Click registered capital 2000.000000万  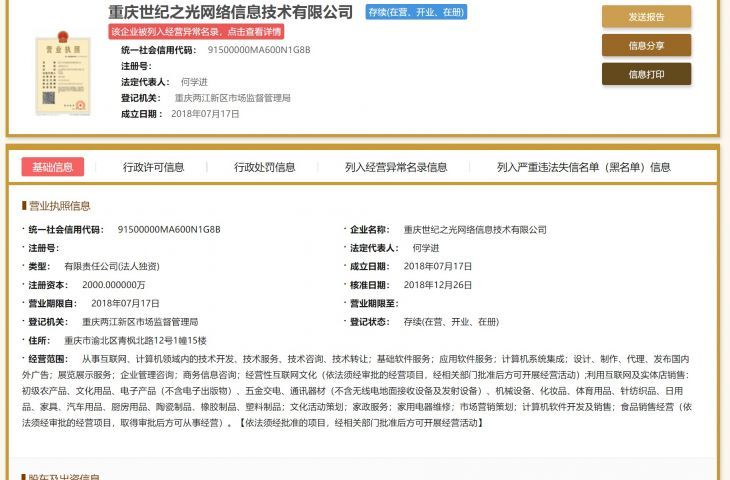tap(114, 285)
